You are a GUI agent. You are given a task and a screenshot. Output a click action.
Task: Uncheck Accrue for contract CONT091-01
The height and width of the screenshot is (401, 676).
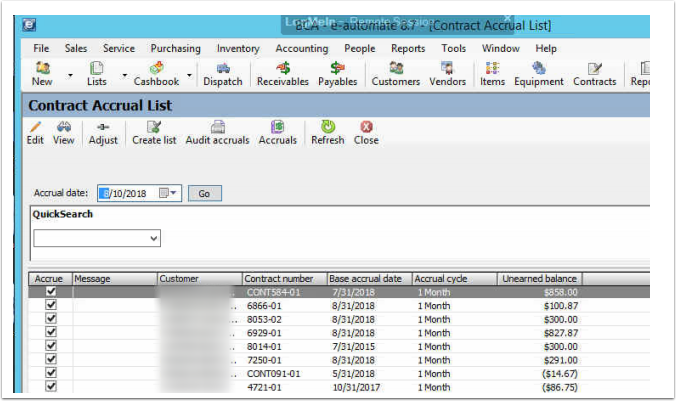pyautogui.click(x=51, y=373)
